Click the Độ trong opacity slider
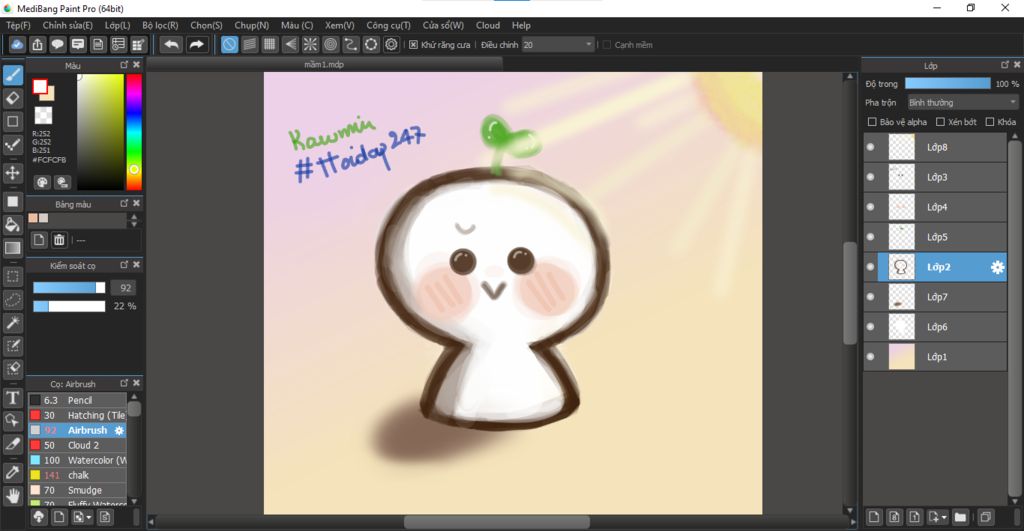The image size is (1024, 531). click(x=948, y=84)
